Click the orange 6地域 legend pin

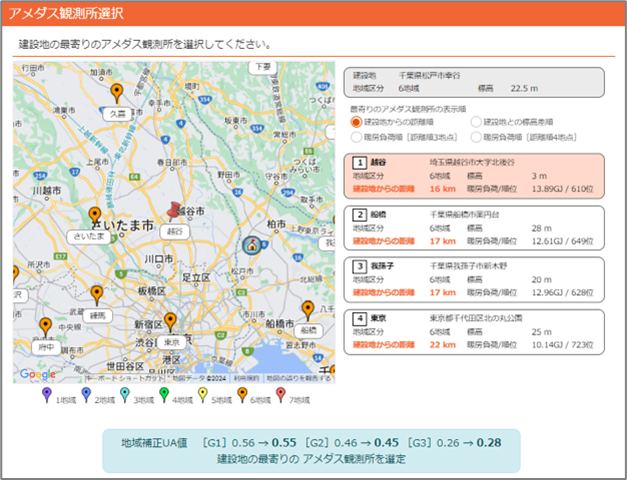(x=242, y=394)
